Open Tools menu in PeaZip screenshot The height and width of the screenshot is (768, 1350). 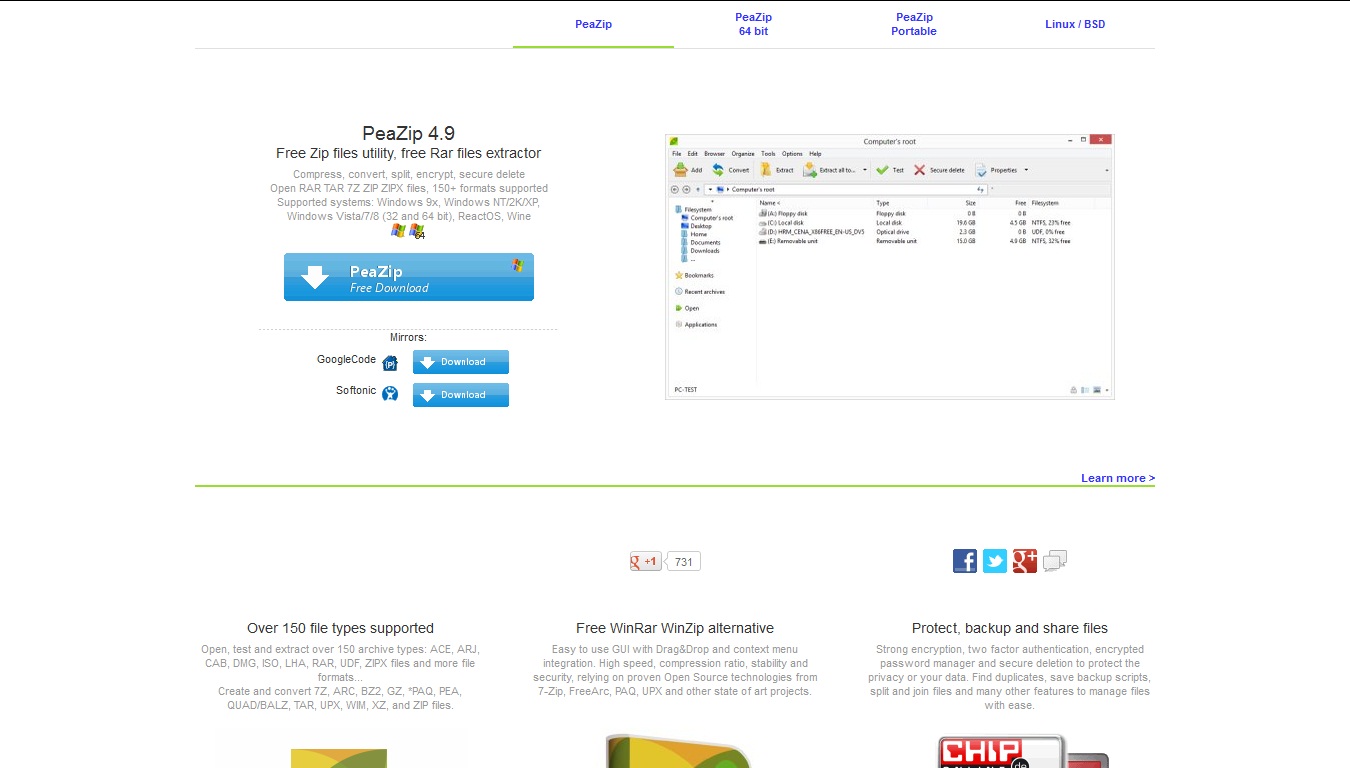click(x=768, y=154)
